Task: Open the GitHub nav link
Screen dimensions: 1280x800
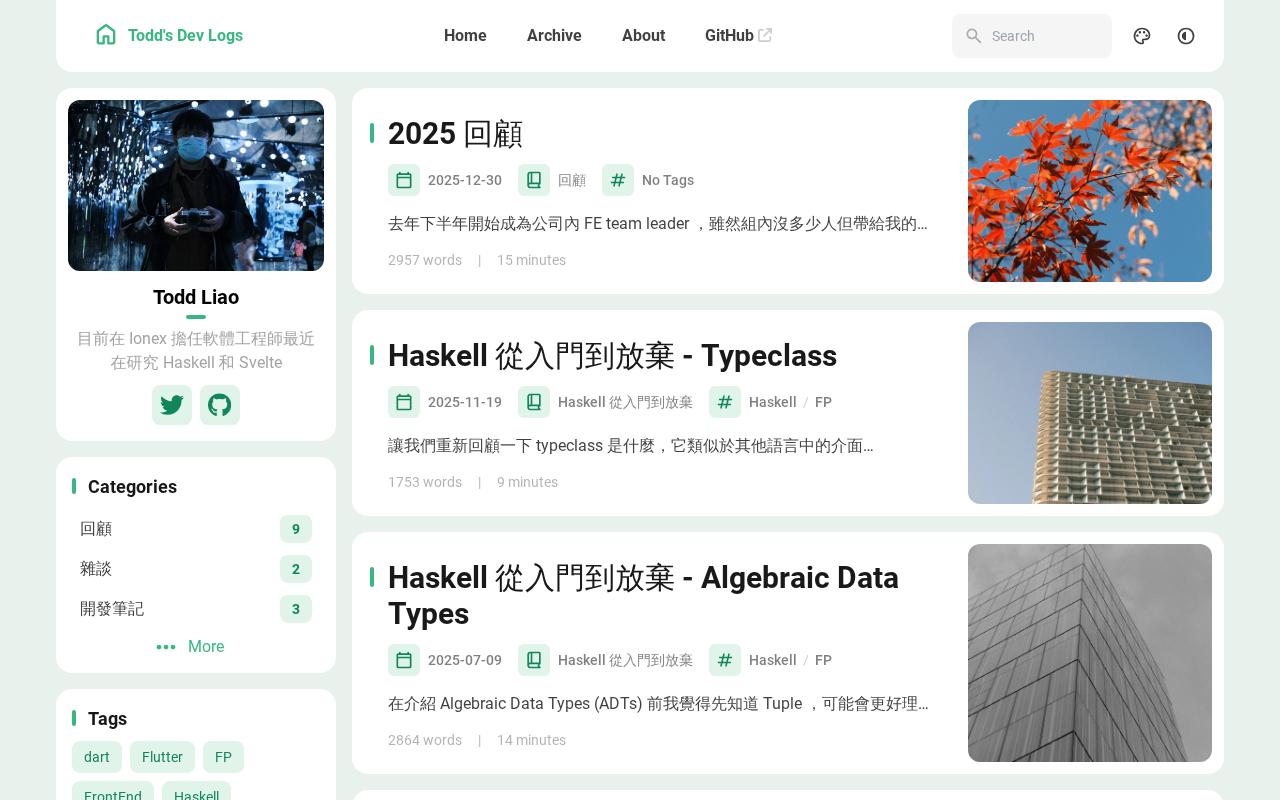Action: [738, 36]
